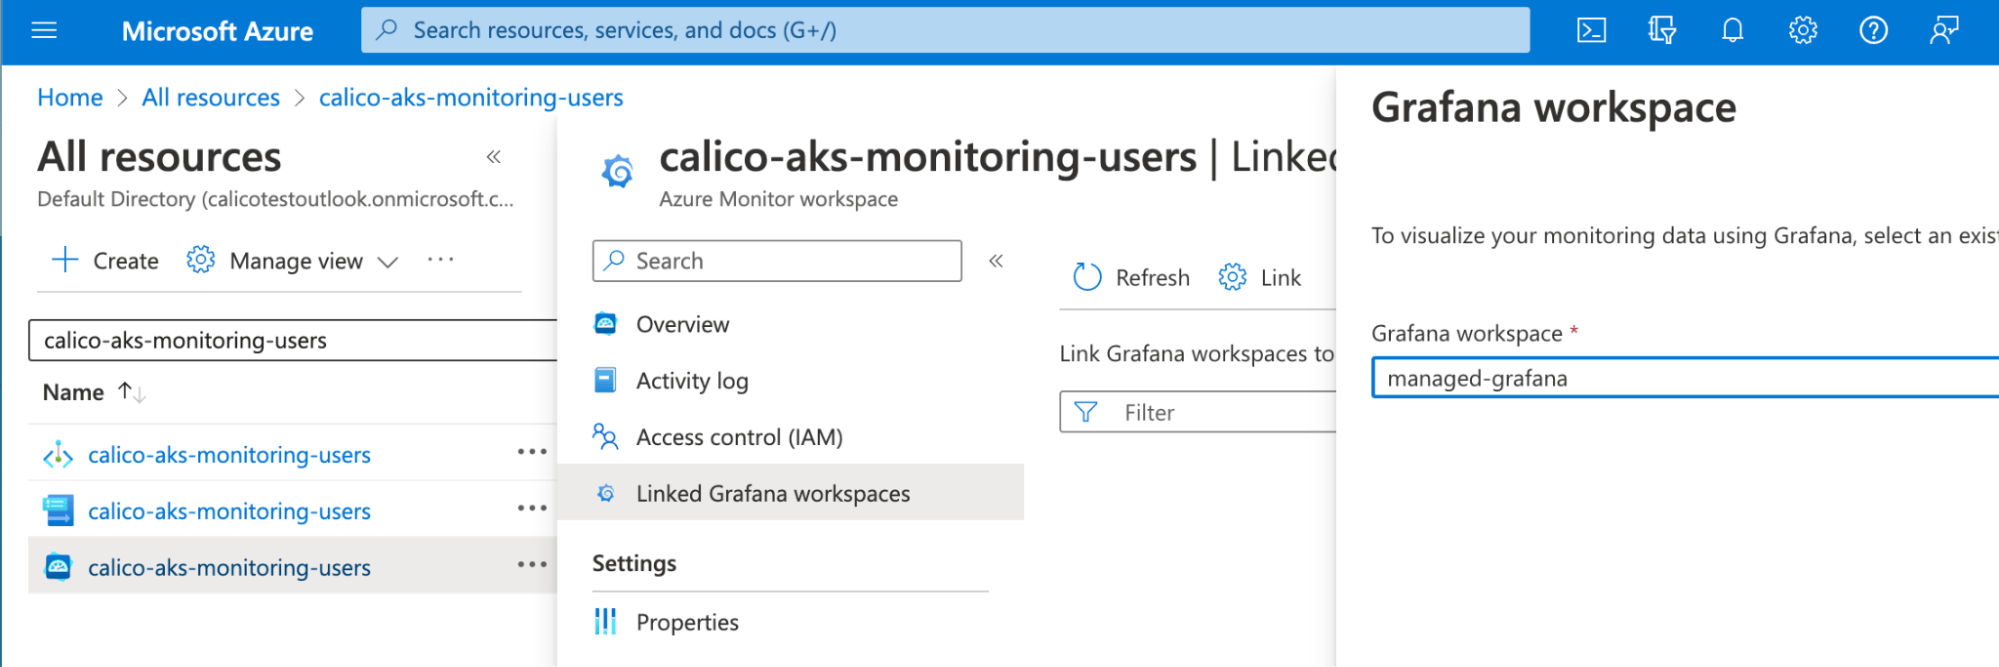1999x667 pixels.
Task: Click the third calico-aks-monitoring-users resource icon
Action: click(58, 567)
